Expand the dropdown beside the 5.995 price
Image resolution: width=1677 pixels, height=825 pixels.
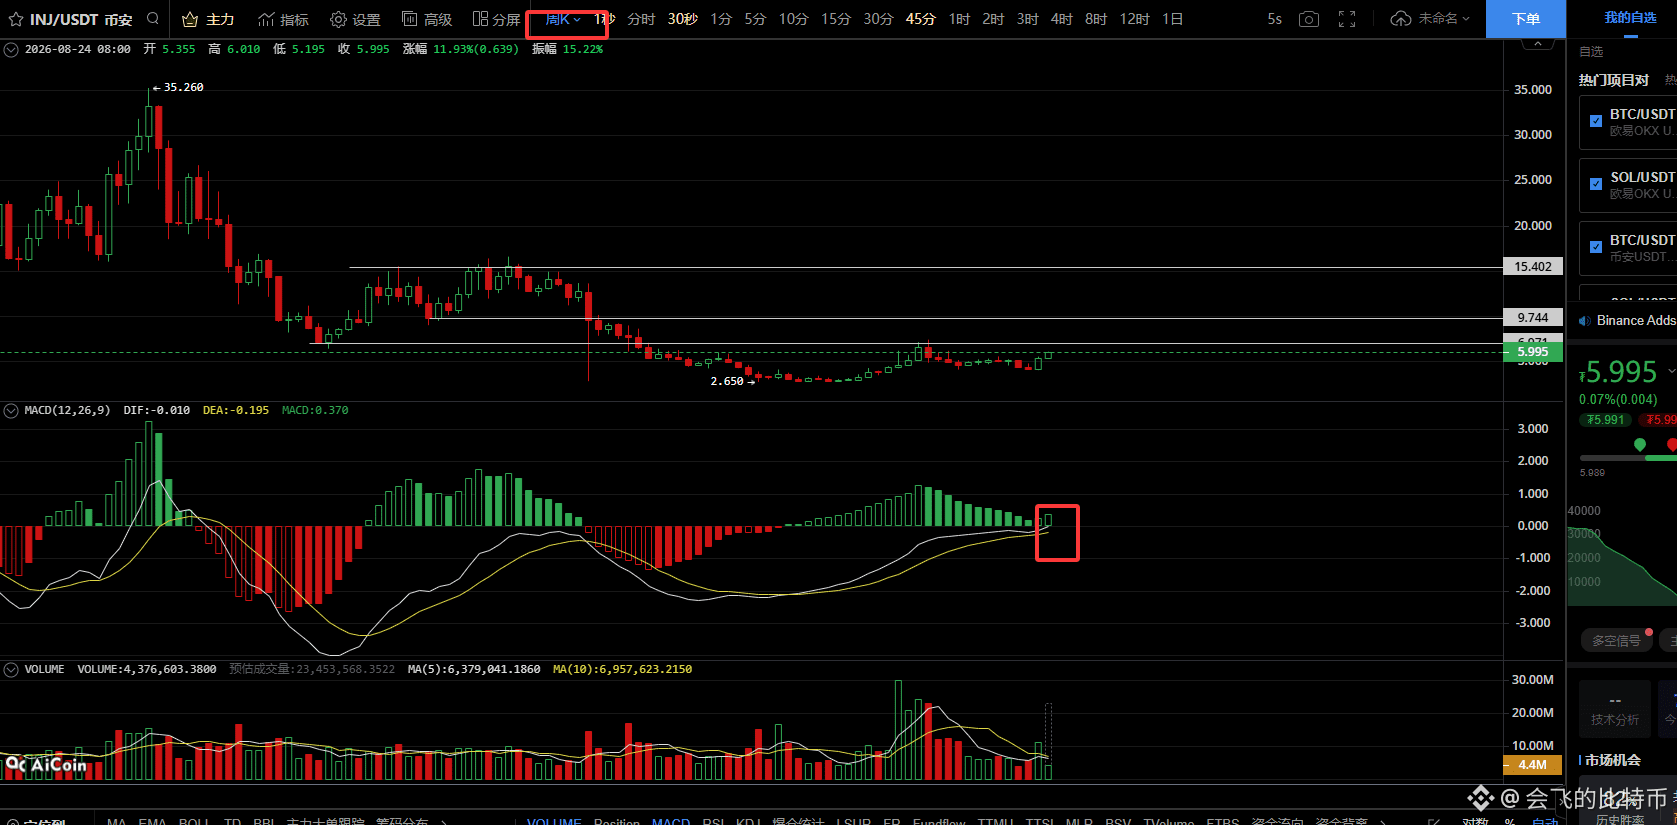pyautogui.click(x=1671, y=372)
